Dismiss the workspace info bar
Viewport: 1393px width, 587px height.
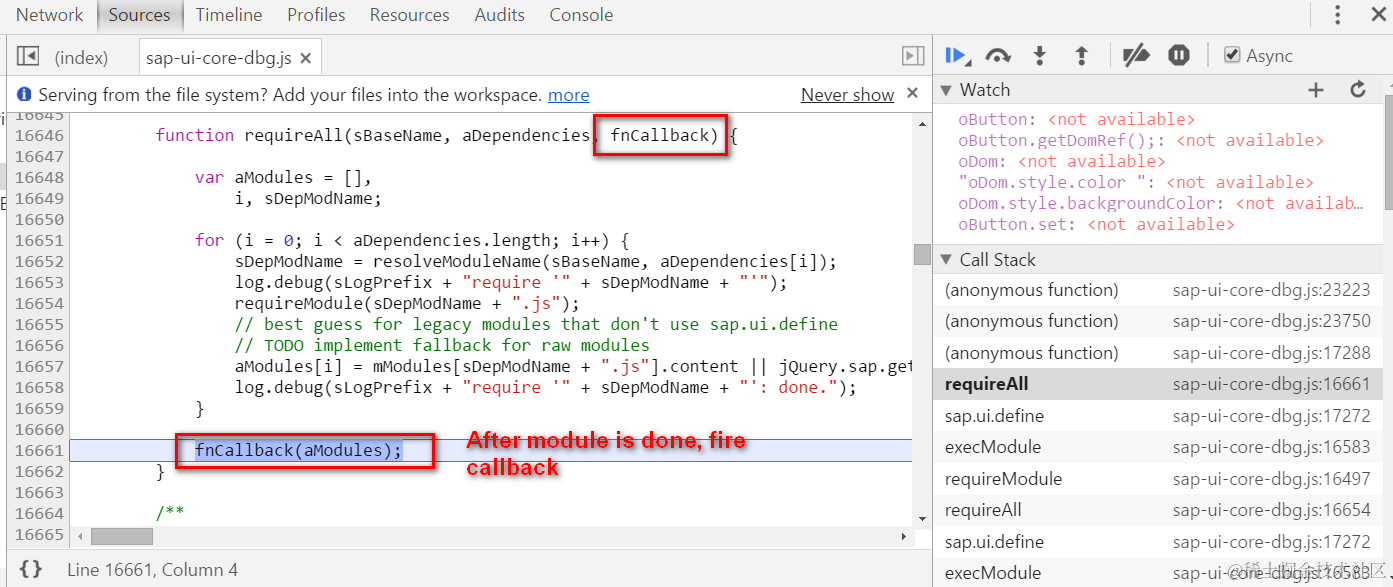[912, 93]
